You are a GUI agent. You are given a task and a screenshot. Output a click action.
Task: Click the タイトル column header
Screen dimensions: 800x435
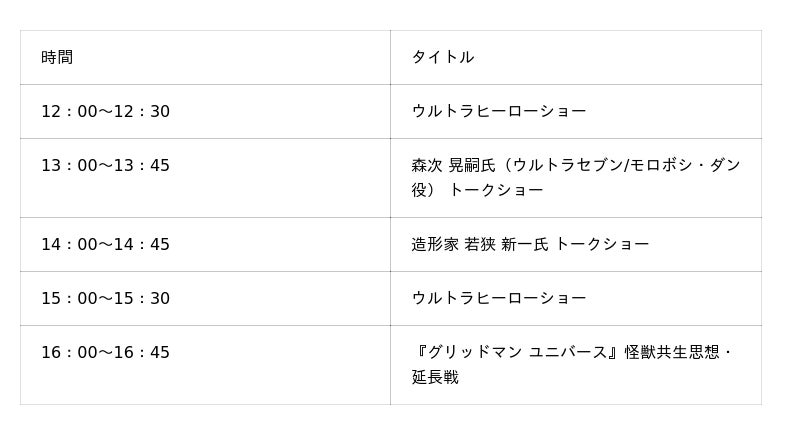pos(442,57)
